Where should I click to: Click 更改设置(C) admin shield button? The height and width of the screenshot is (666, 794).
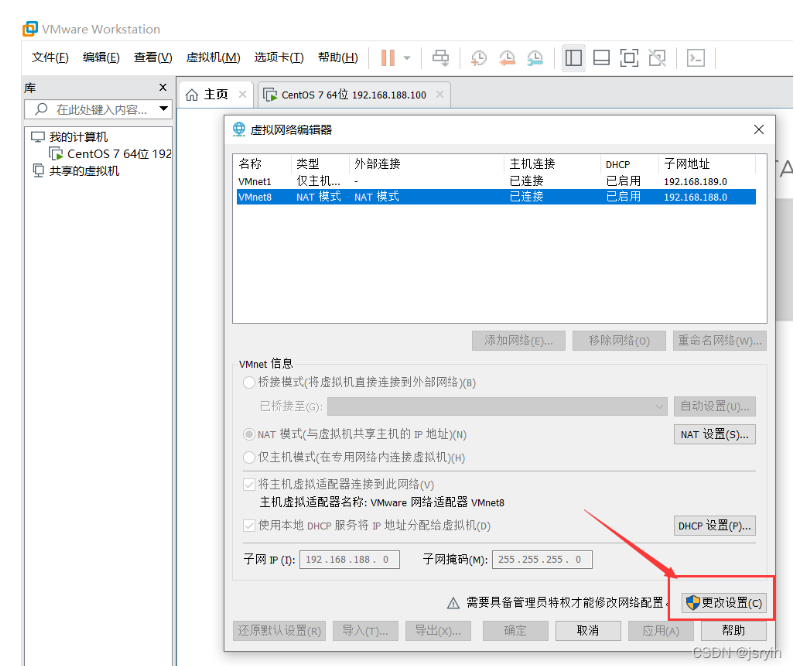coord(724,603)
